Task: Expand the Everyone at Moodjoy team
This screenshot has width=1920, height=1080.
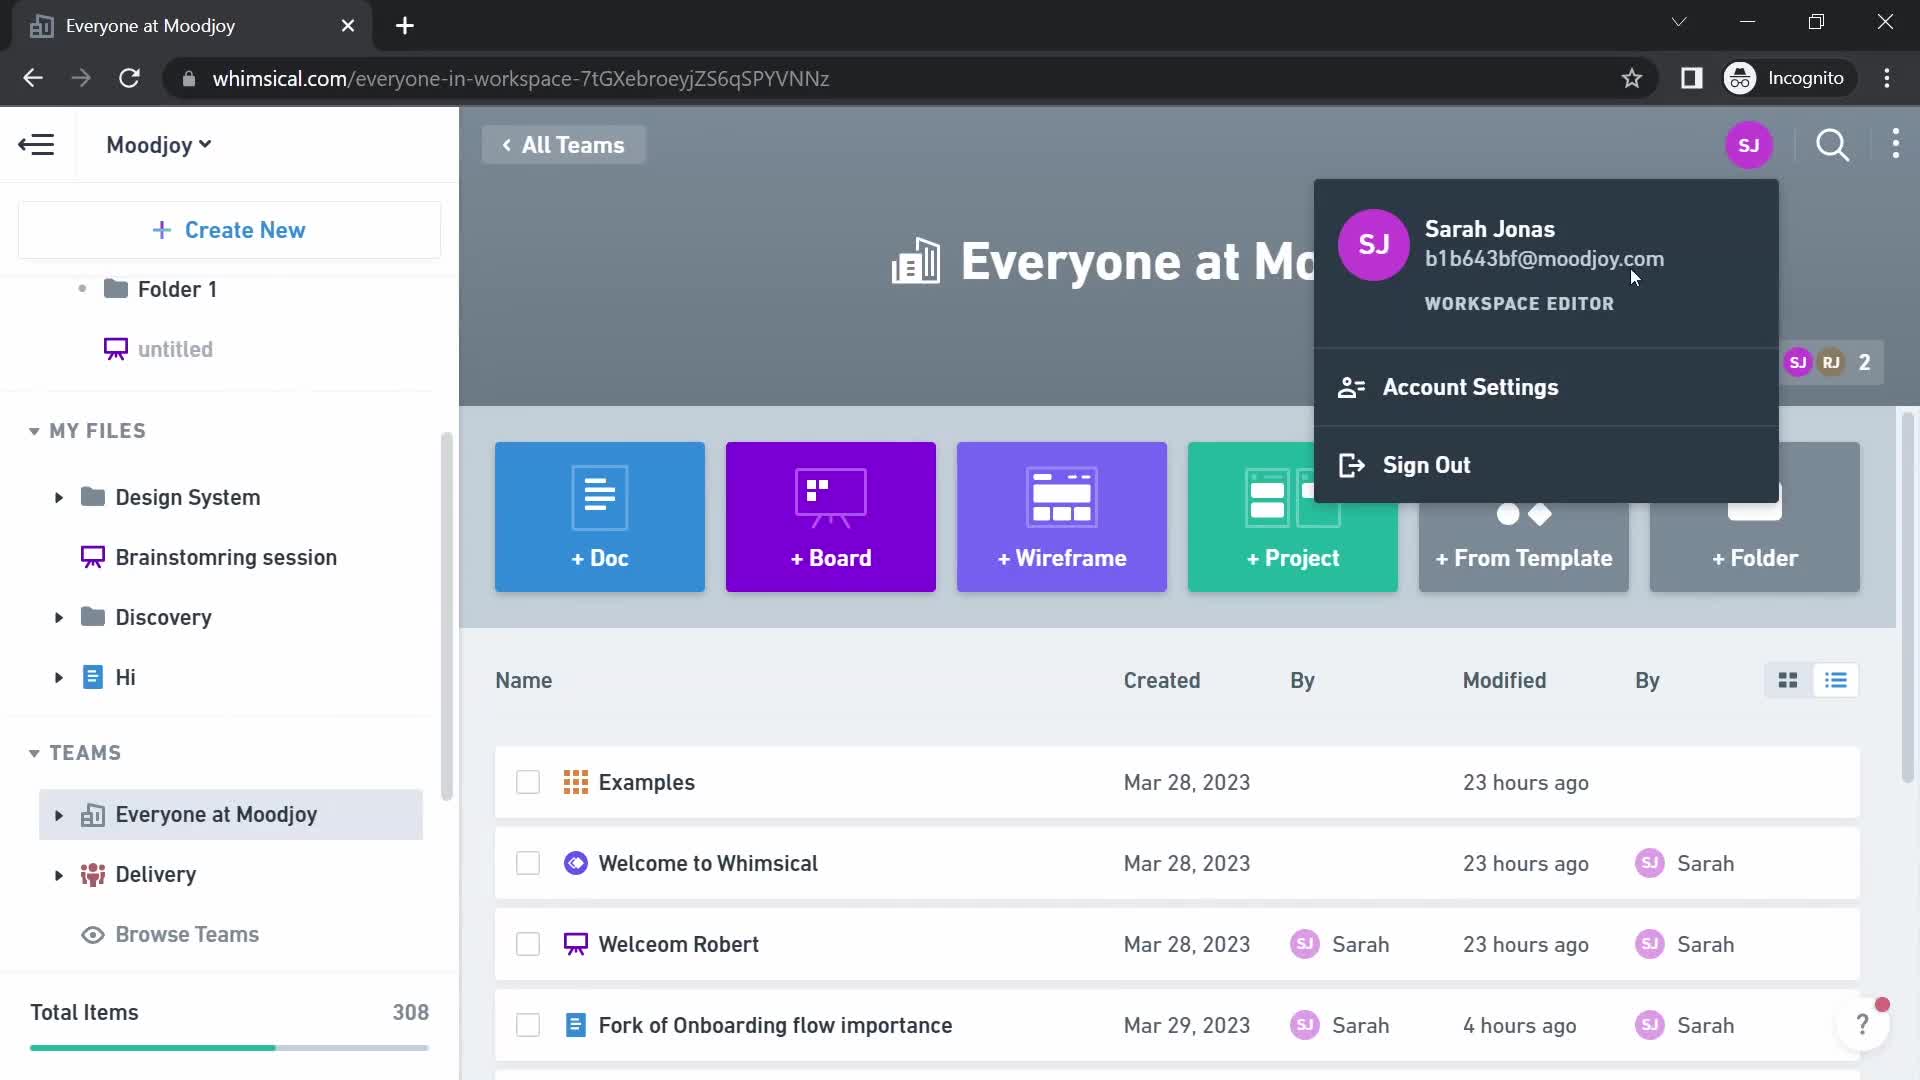Action: (x=59, y=815)
